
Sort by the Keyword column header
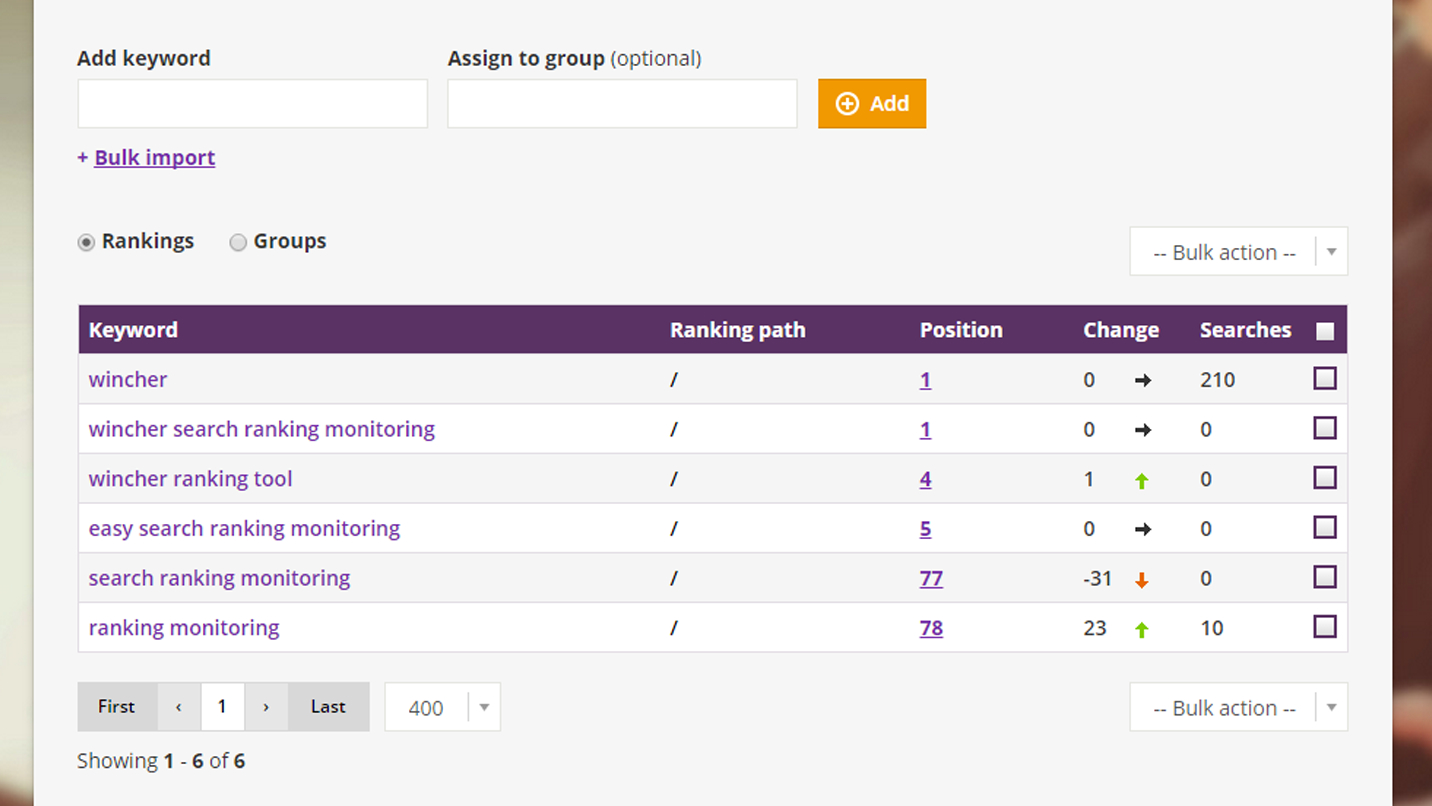coord(133,330)
